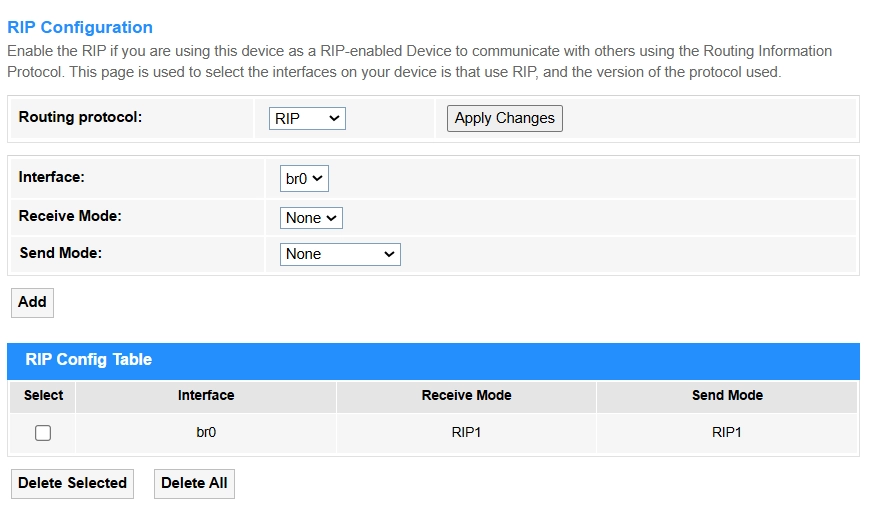
Task: Tick the checkbox for the br0 row
Action: [x=43, y=433]
